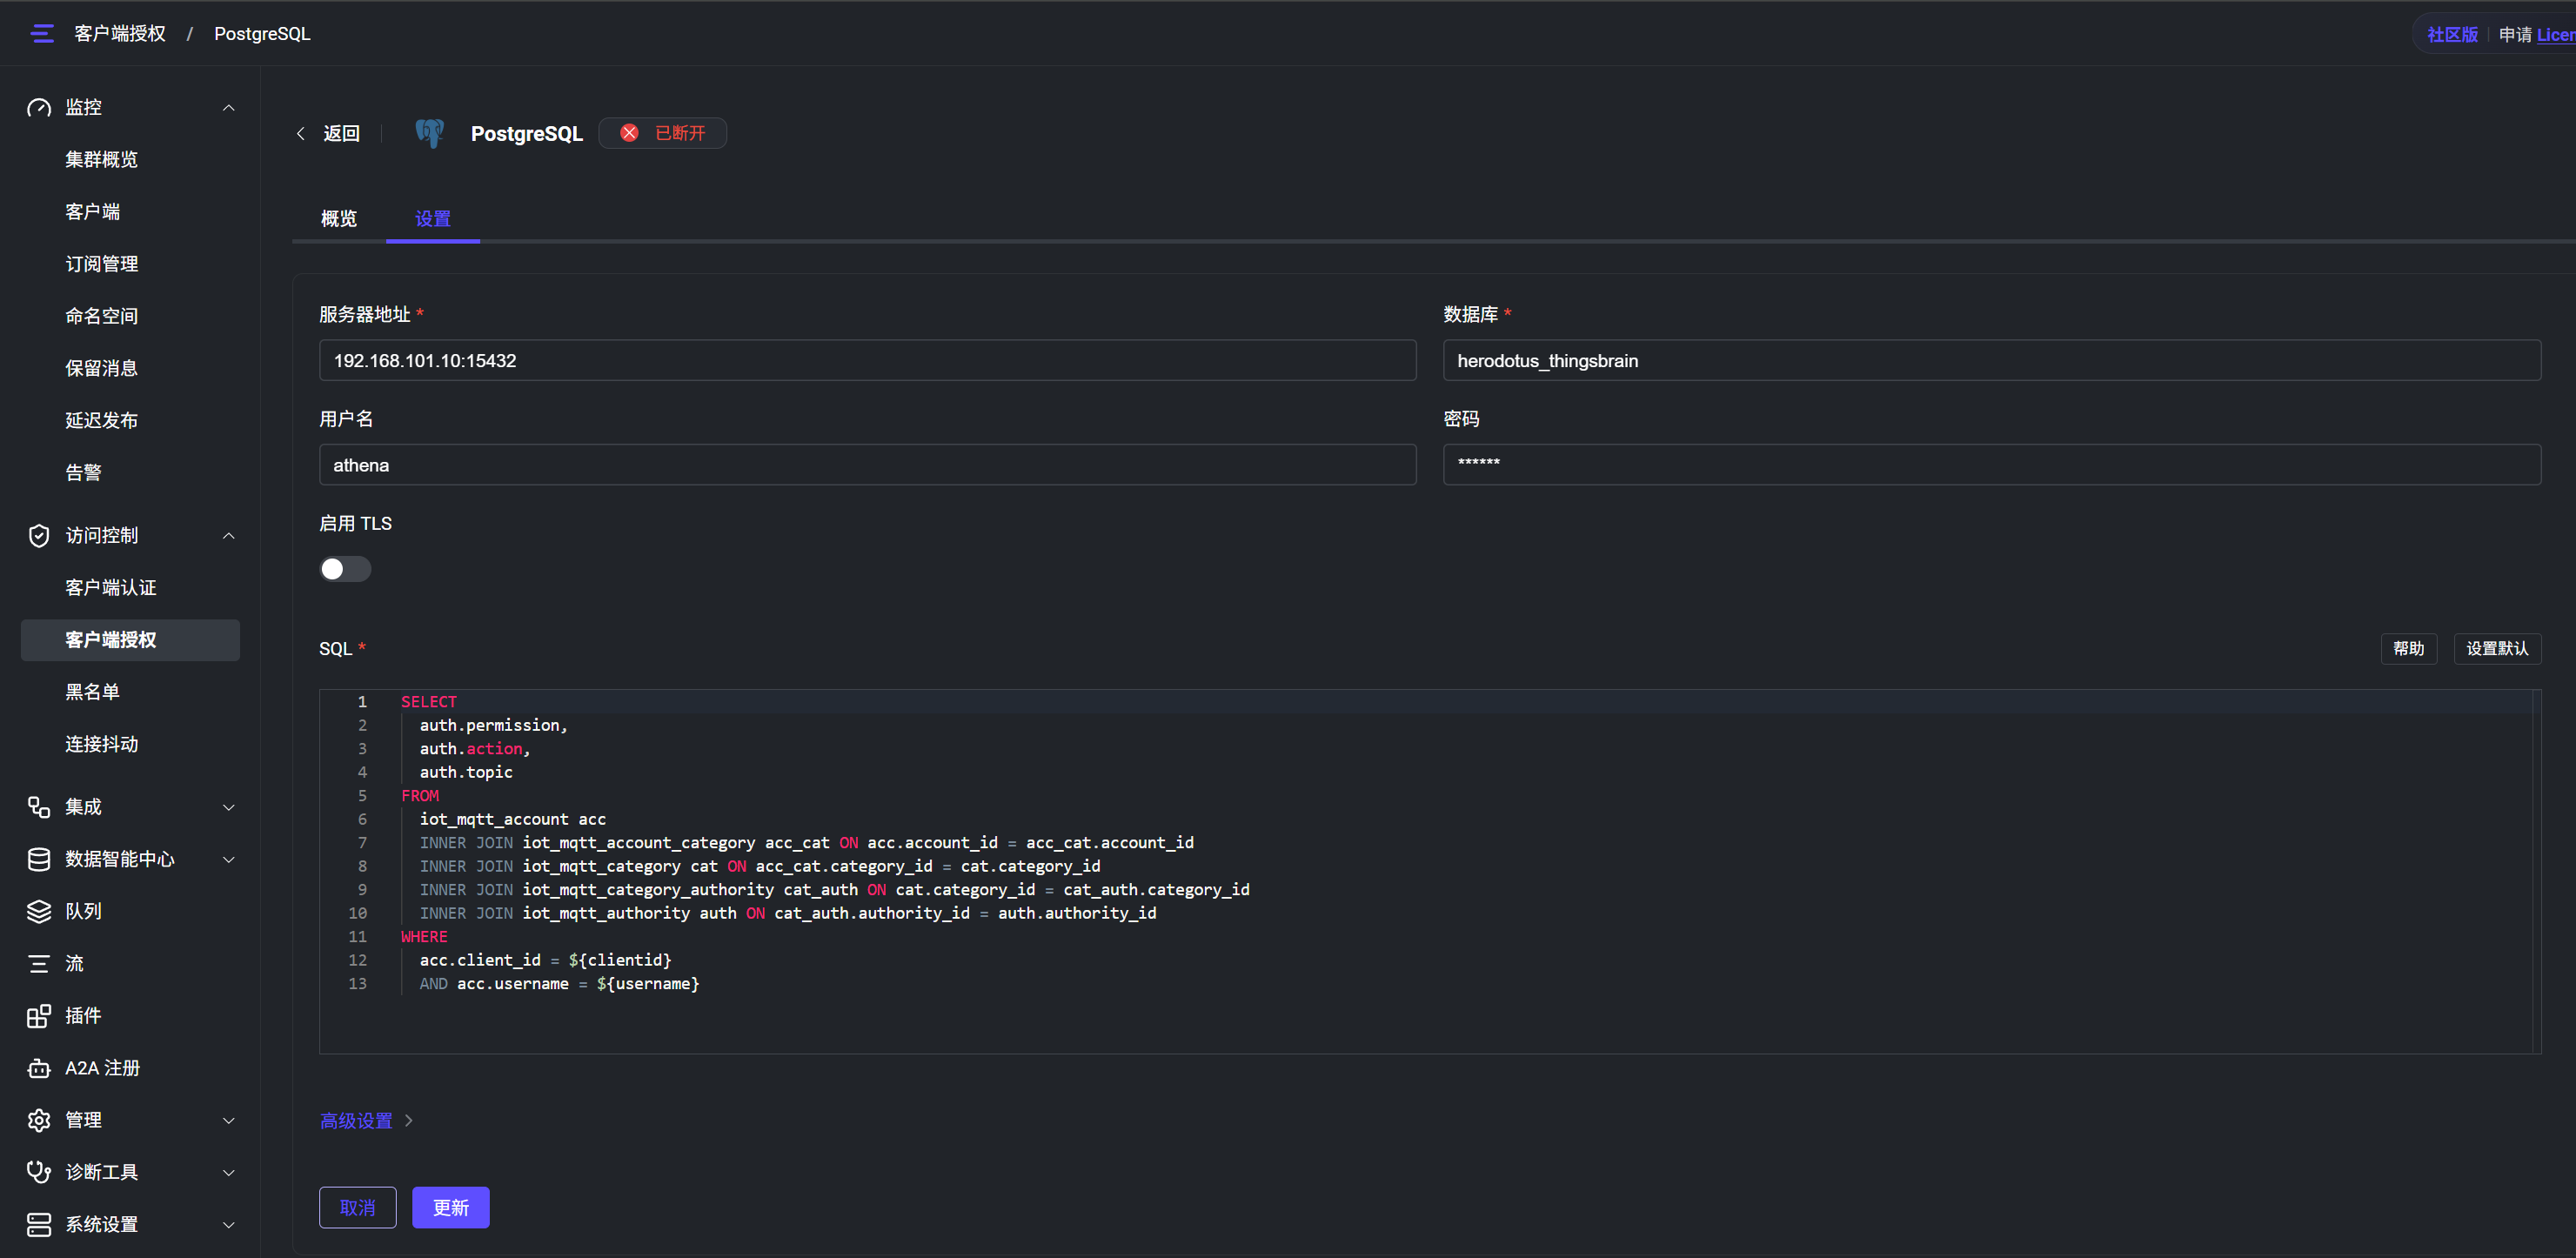Image resolution: width=2576 pixels, height=1258 pixels.
Task: Click the 队列 layers icon
Action: 39,911
